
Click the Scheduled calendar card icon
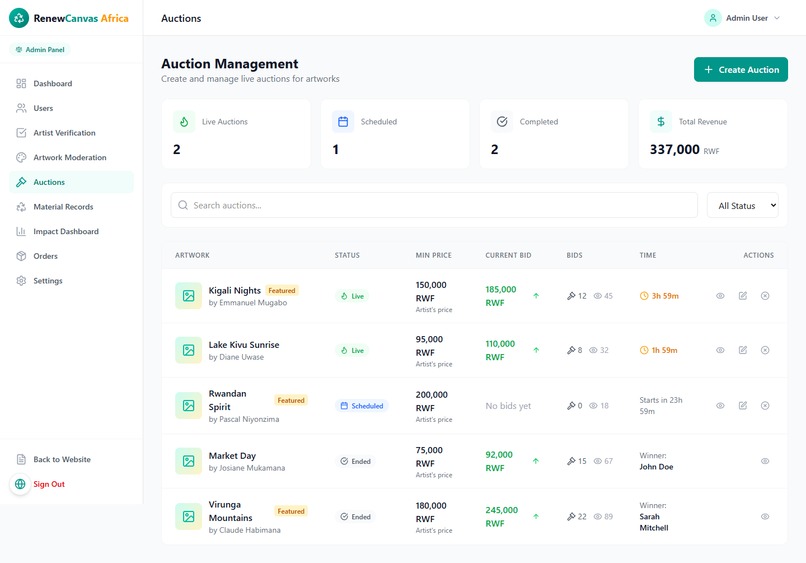(x=343, y=122)
